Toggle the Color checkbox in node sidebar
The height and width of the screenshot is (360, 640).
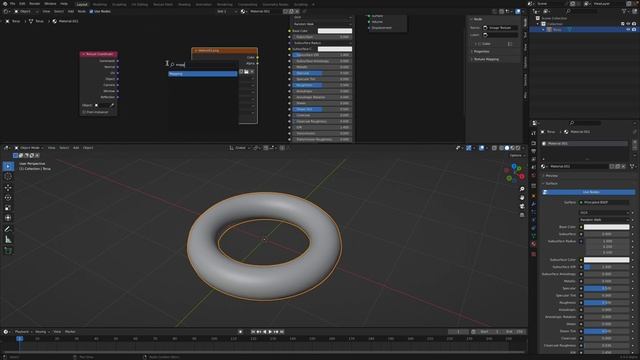click(479, 44)
